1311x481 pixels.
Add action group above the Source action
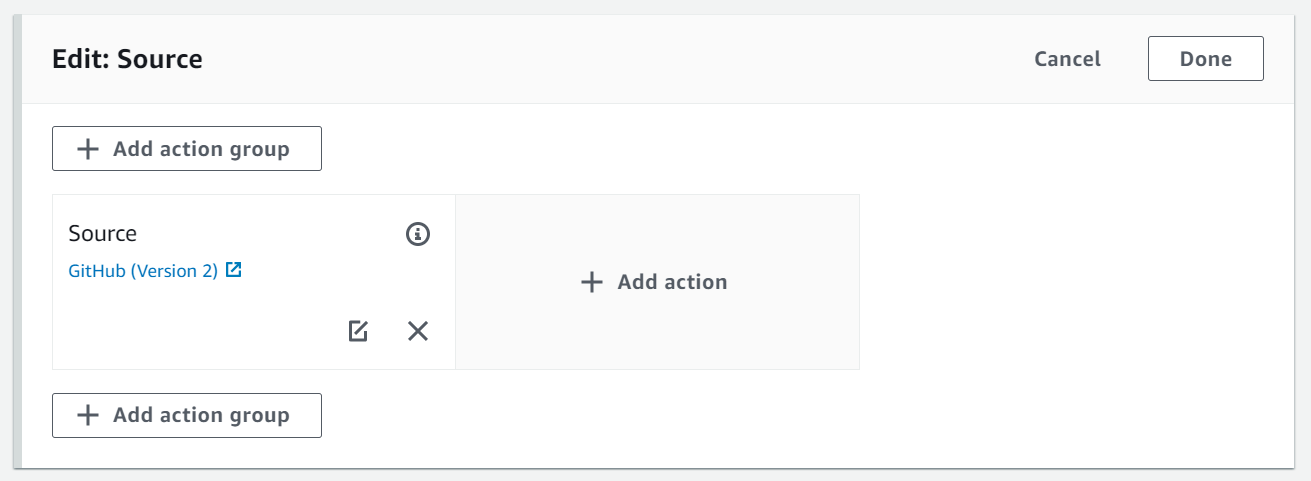pyautogui.click(x=187, y=149)
